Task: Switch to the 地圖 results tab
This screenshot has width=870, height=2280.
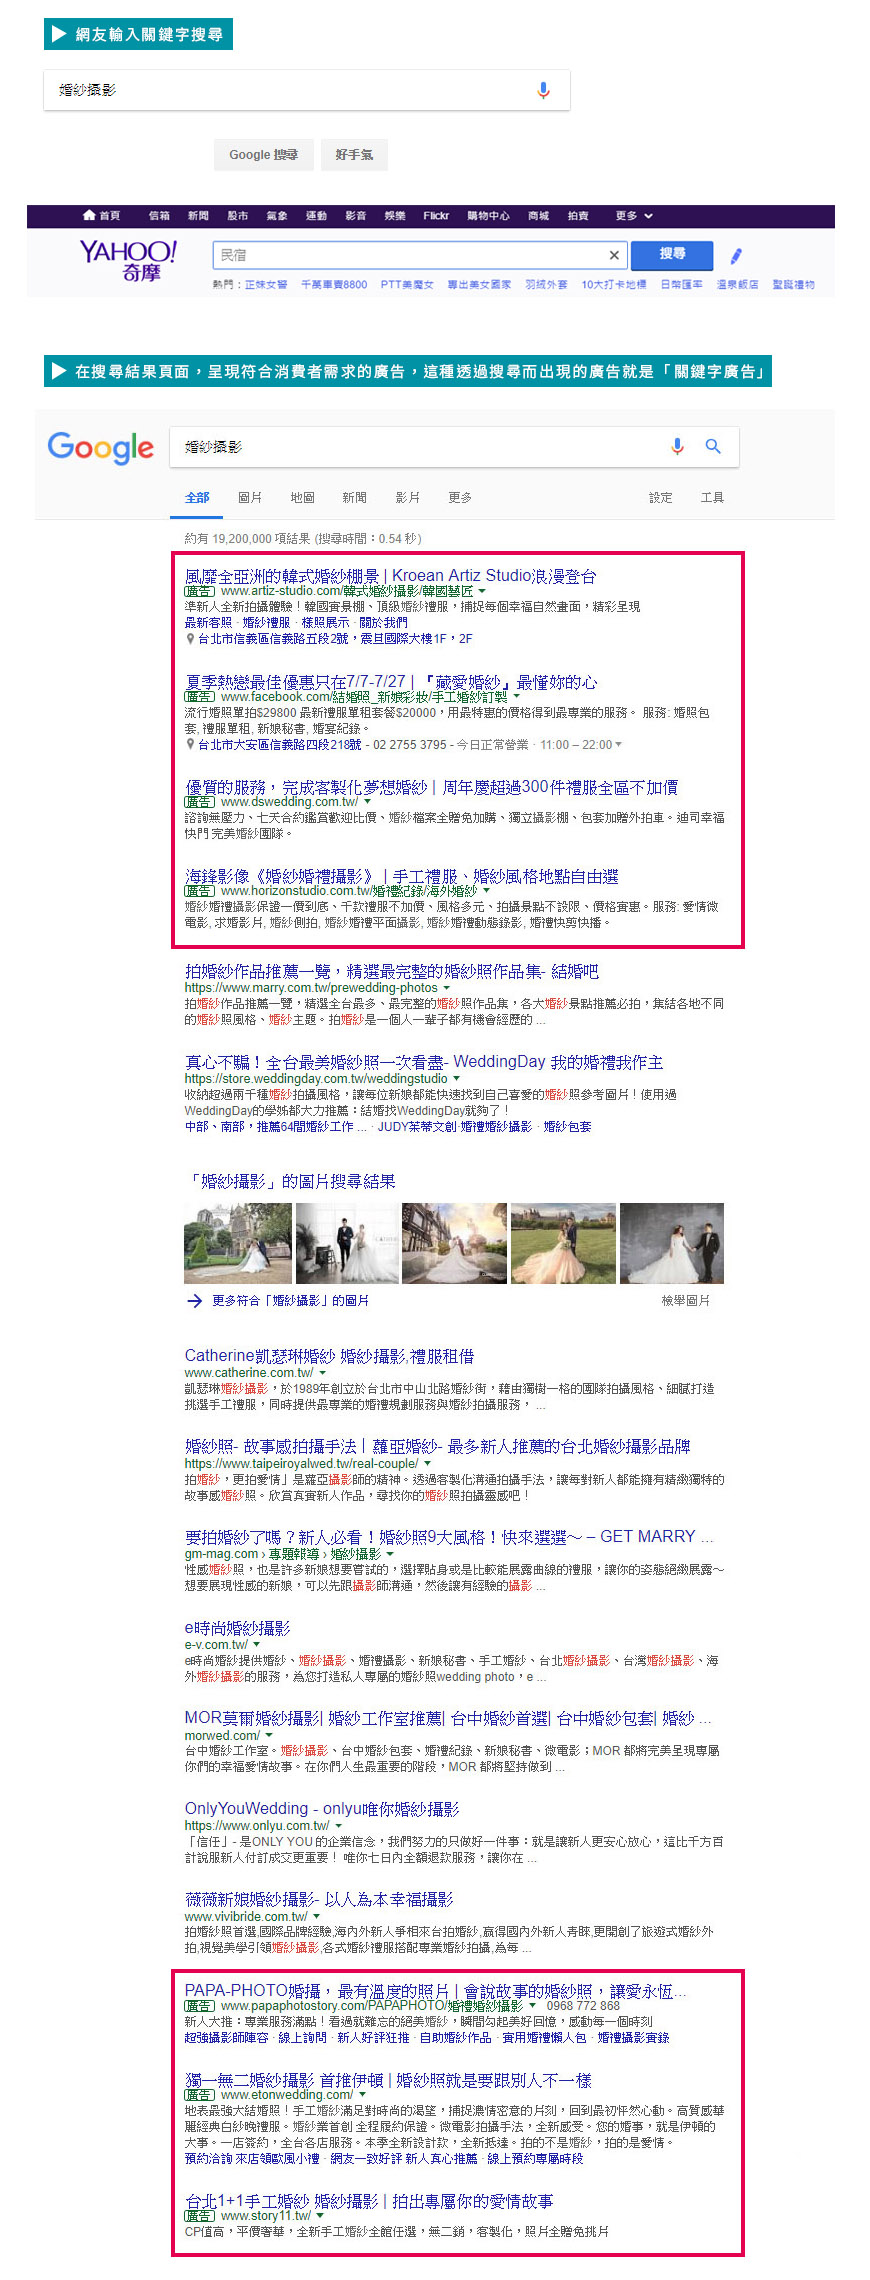Action: pyautogui.click(x=302, y=497)
